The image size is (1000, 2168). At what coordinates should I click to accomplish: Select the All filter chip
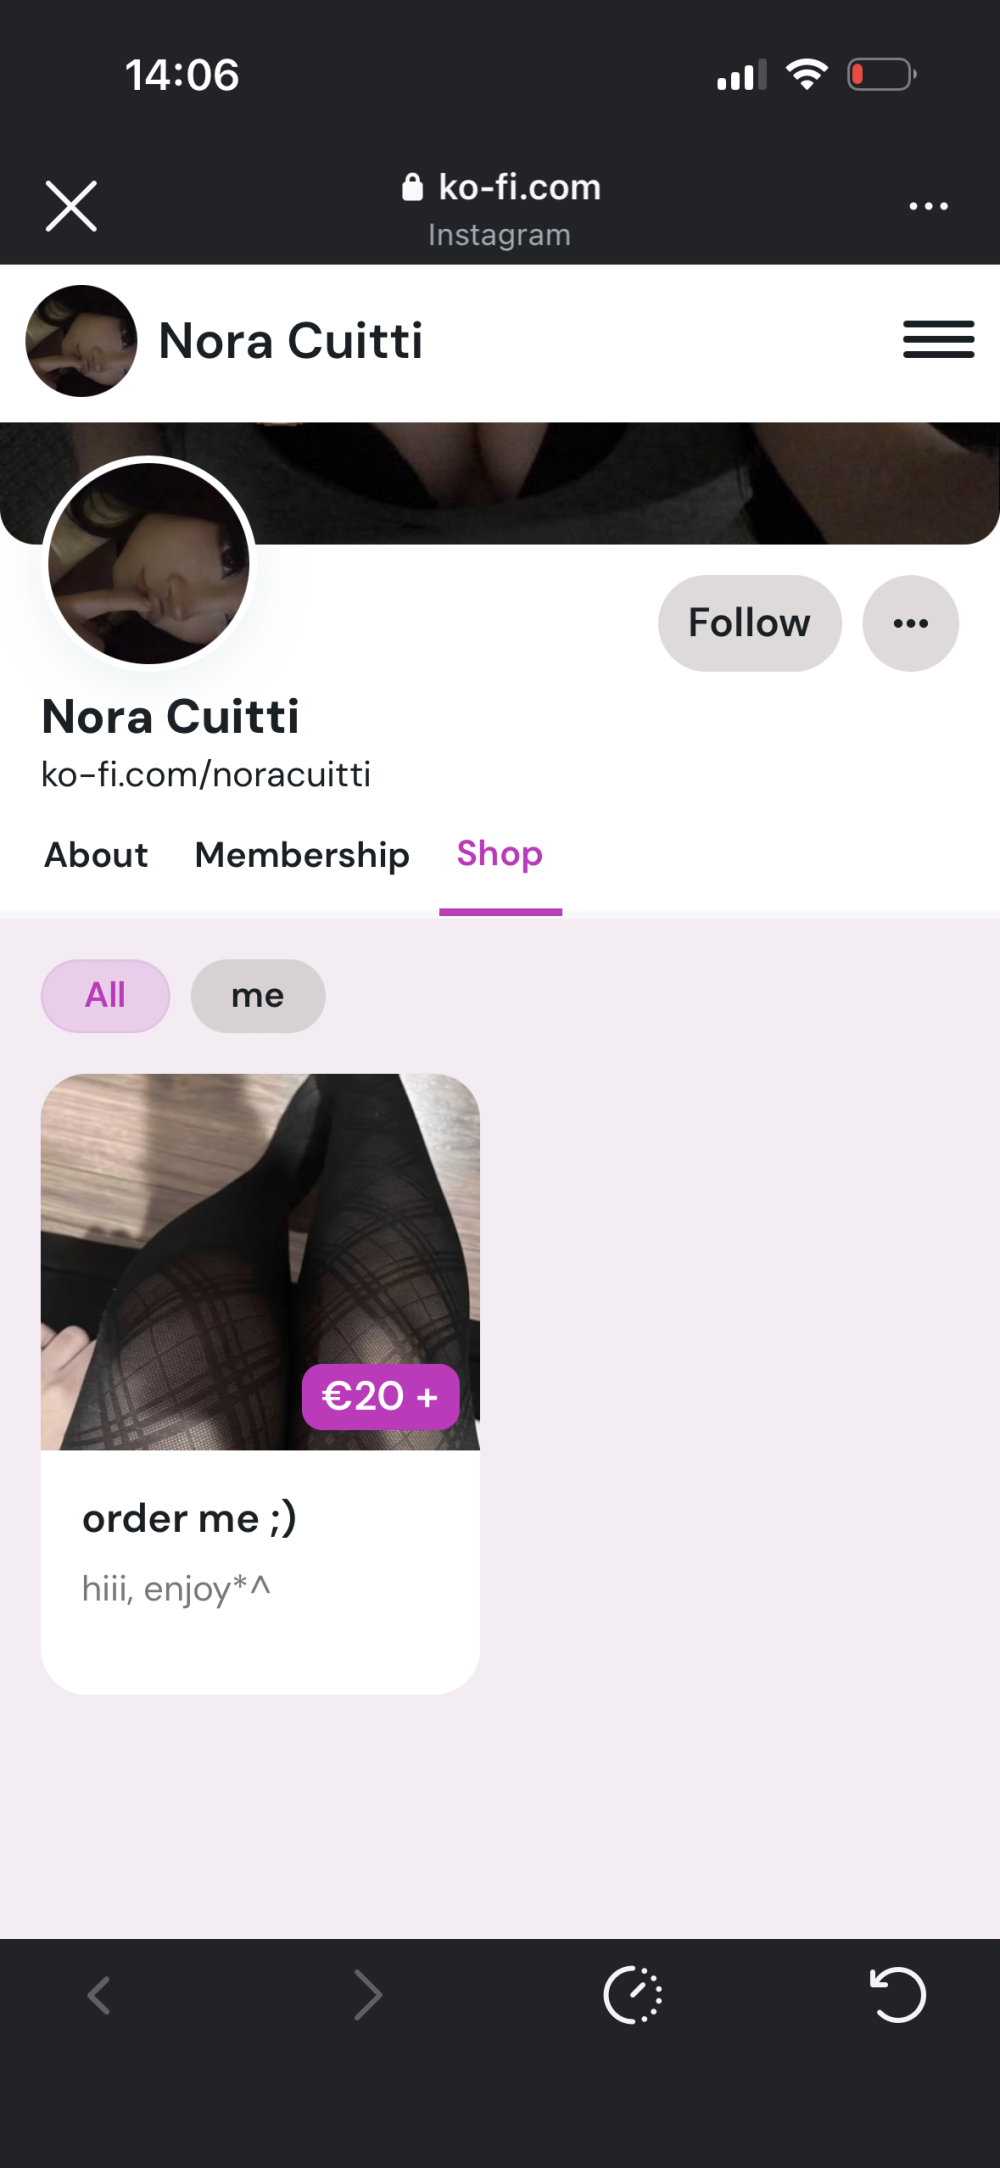tap(105, 995)
